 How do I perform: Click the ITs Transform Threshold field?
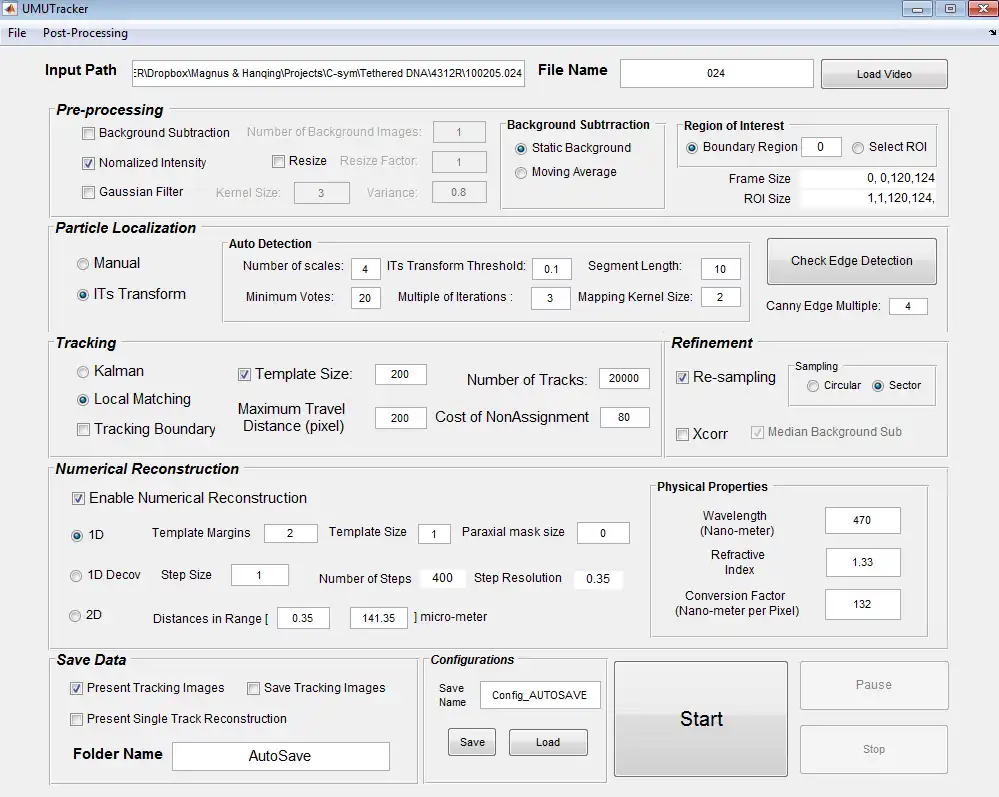tap(552, 269)
